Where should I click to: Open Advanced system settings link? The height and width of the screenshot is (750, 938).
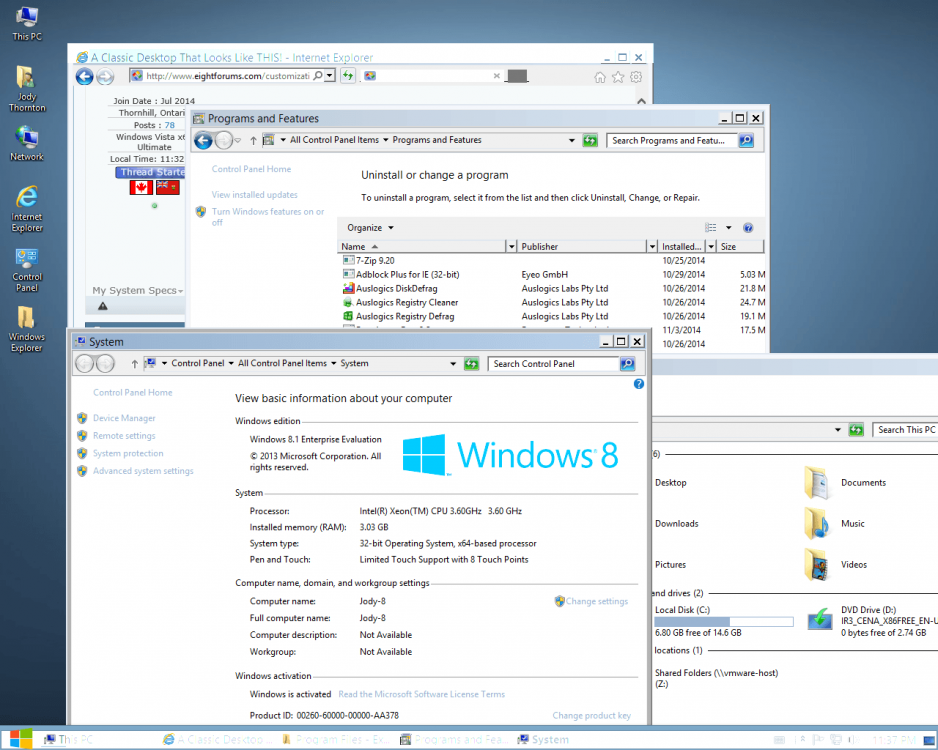coord(143,471)
